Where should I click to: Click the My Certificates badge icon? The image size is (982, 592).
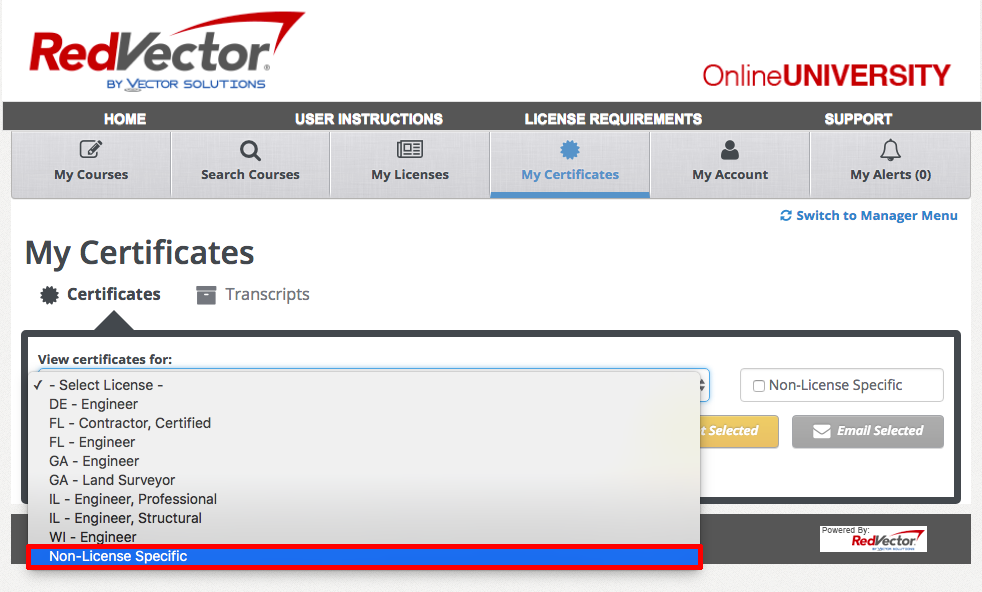(570, 150)
